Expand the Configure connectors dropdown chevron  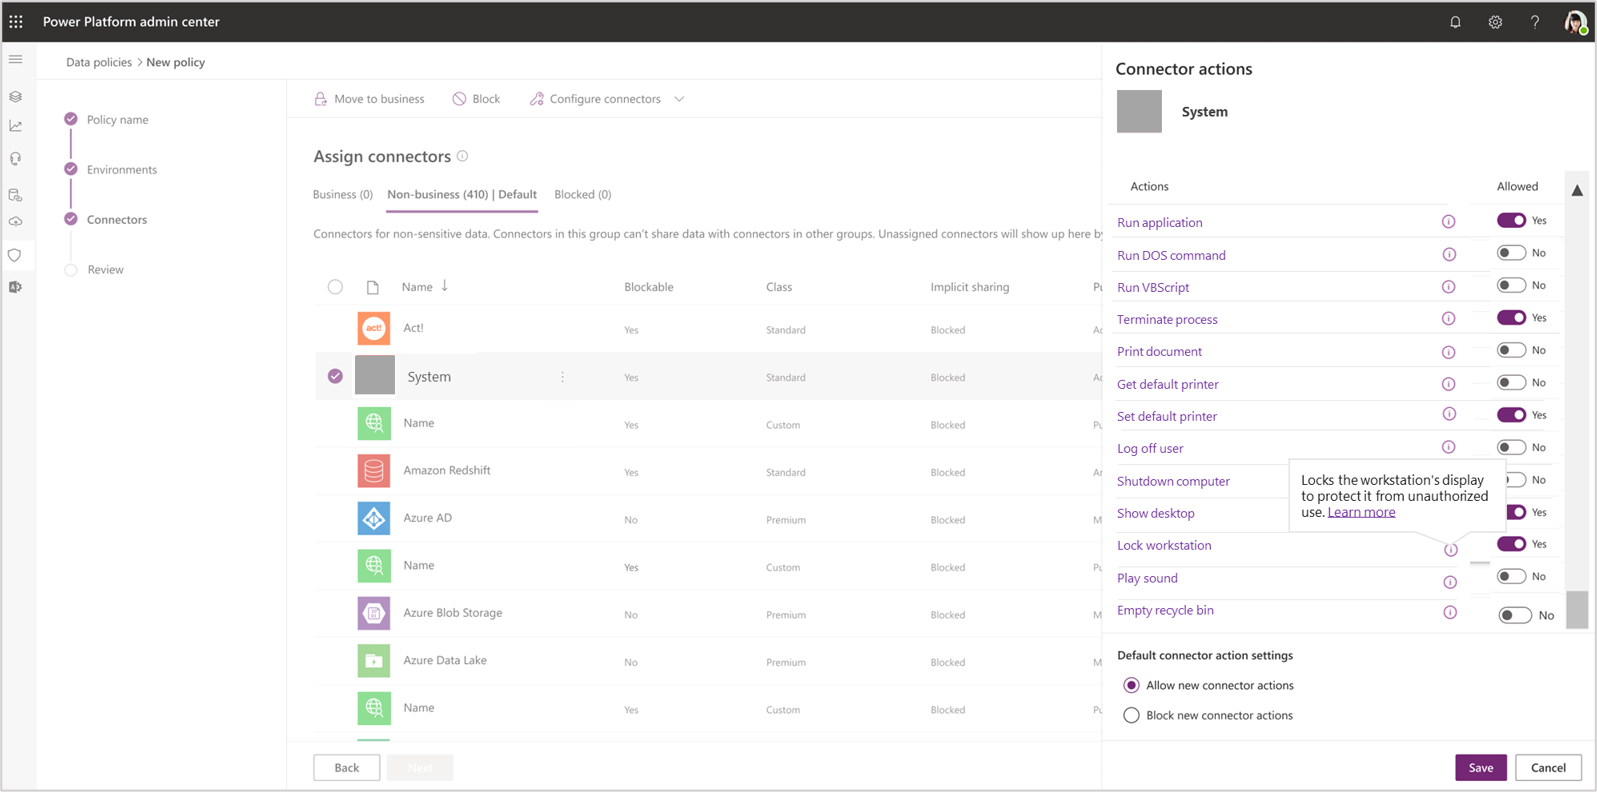coord(679,99)
